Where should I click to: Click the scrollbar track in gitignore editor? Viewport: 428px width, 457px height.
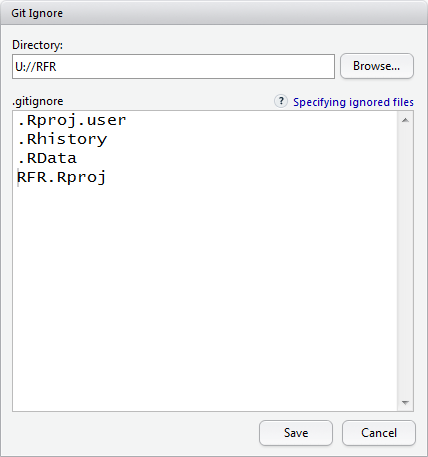(405, 261)
